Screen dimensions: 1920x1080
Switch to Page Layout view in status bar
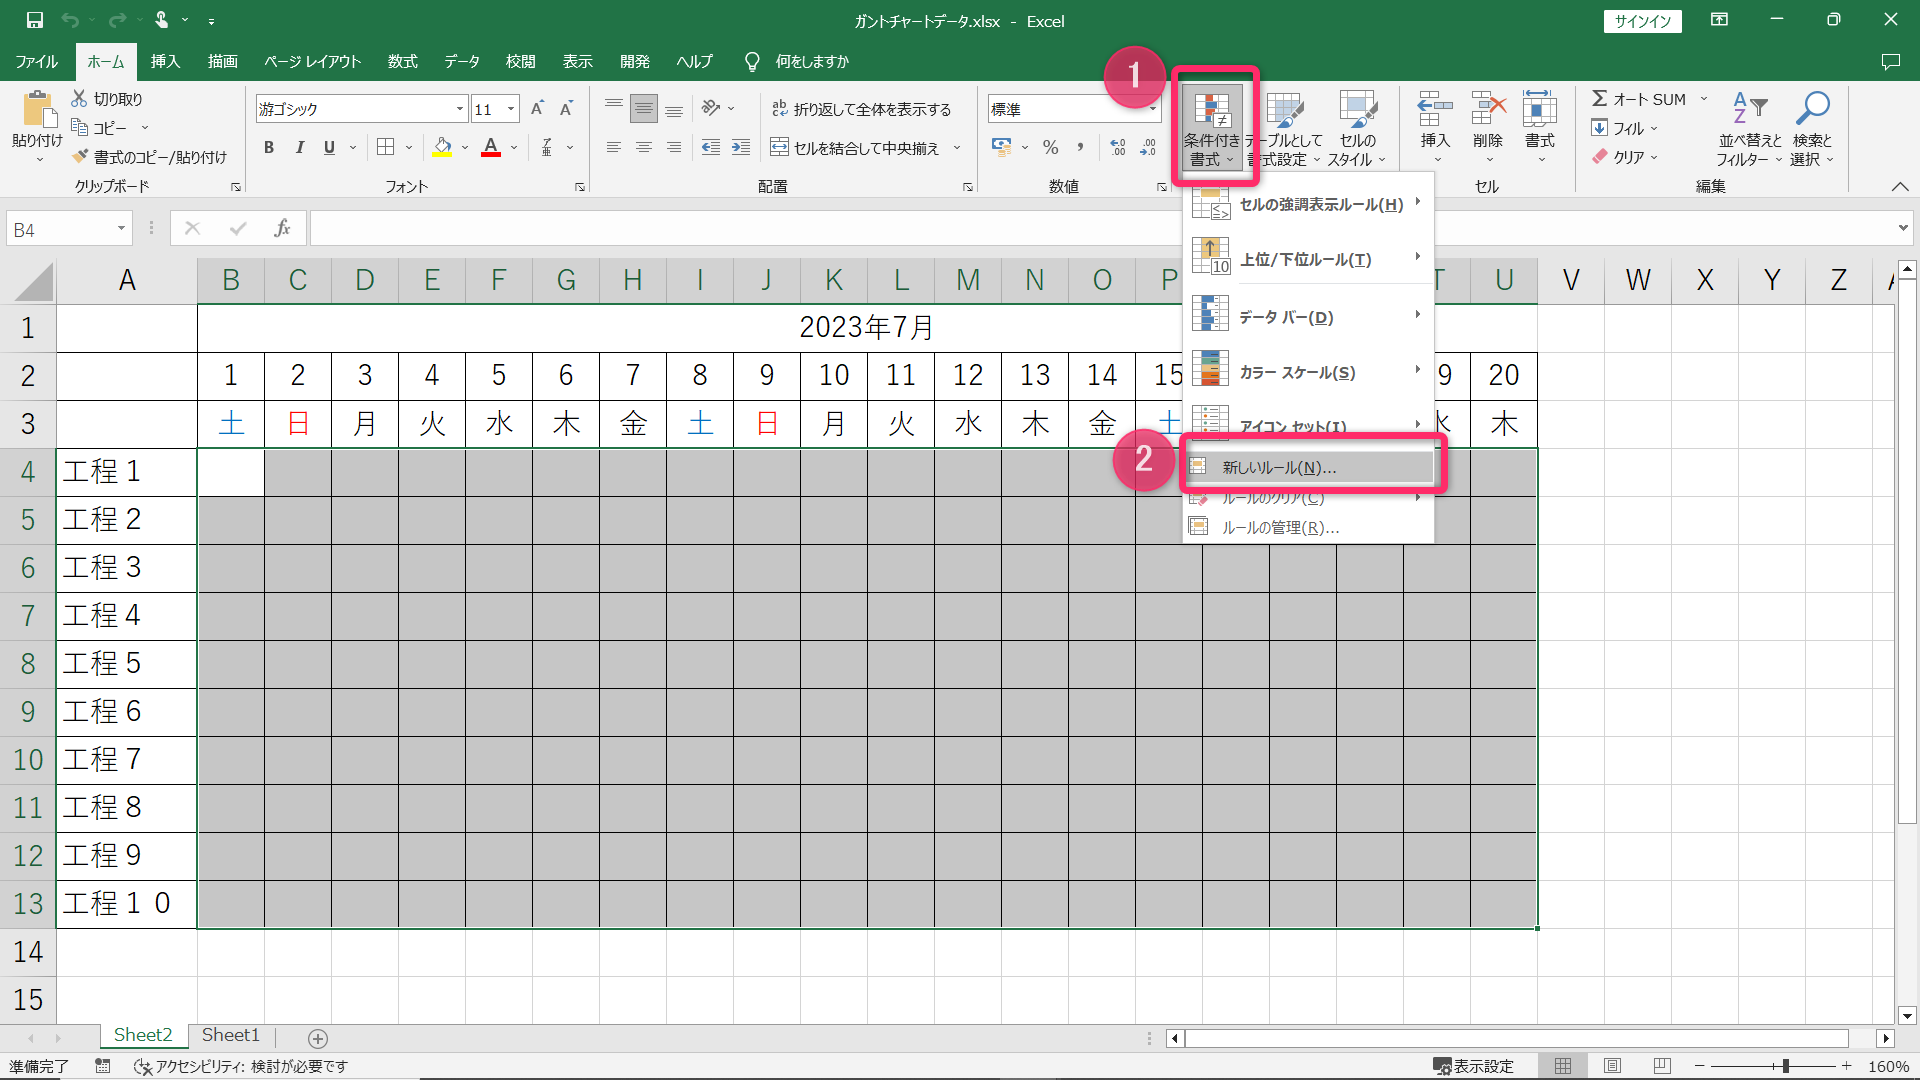click(x=1612, y=1066)
